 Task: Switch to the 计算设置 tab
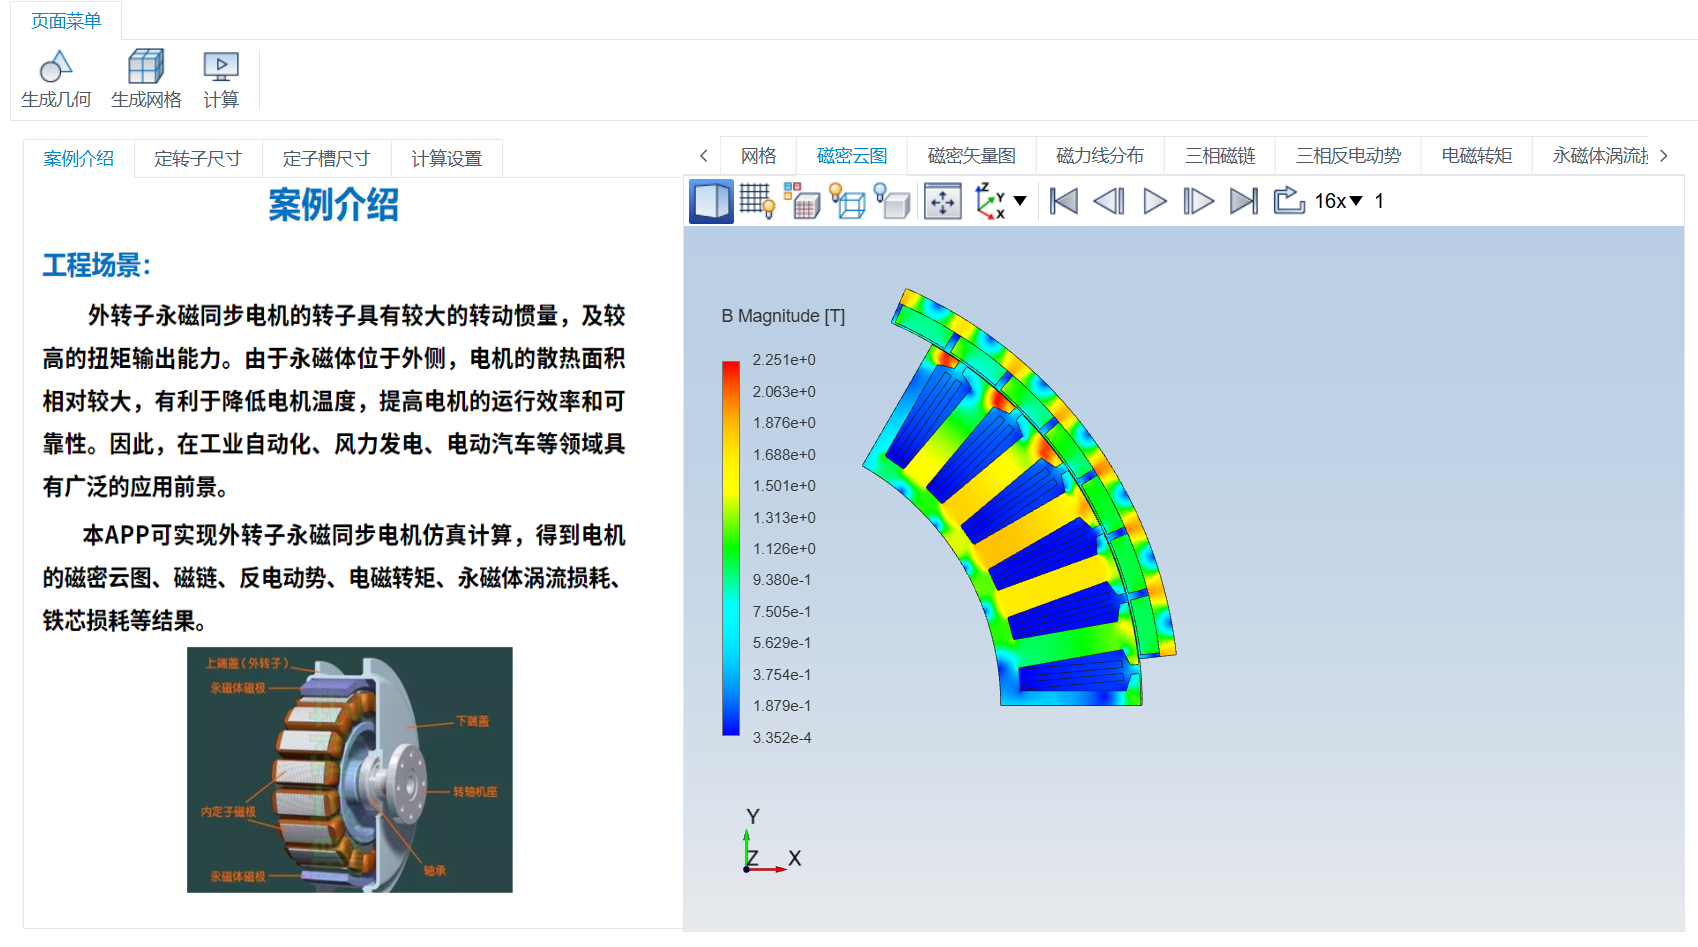[x=446, y=159]
